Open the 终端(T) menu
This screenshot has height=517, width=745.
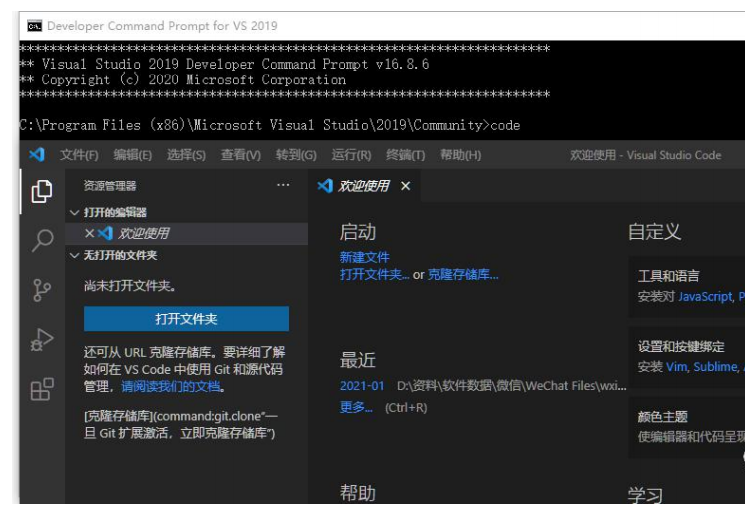point(405,155)
